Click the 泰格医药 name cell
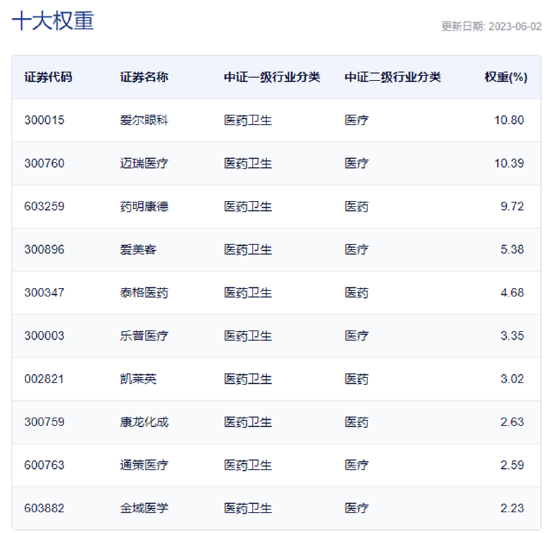 pos(144,293)
